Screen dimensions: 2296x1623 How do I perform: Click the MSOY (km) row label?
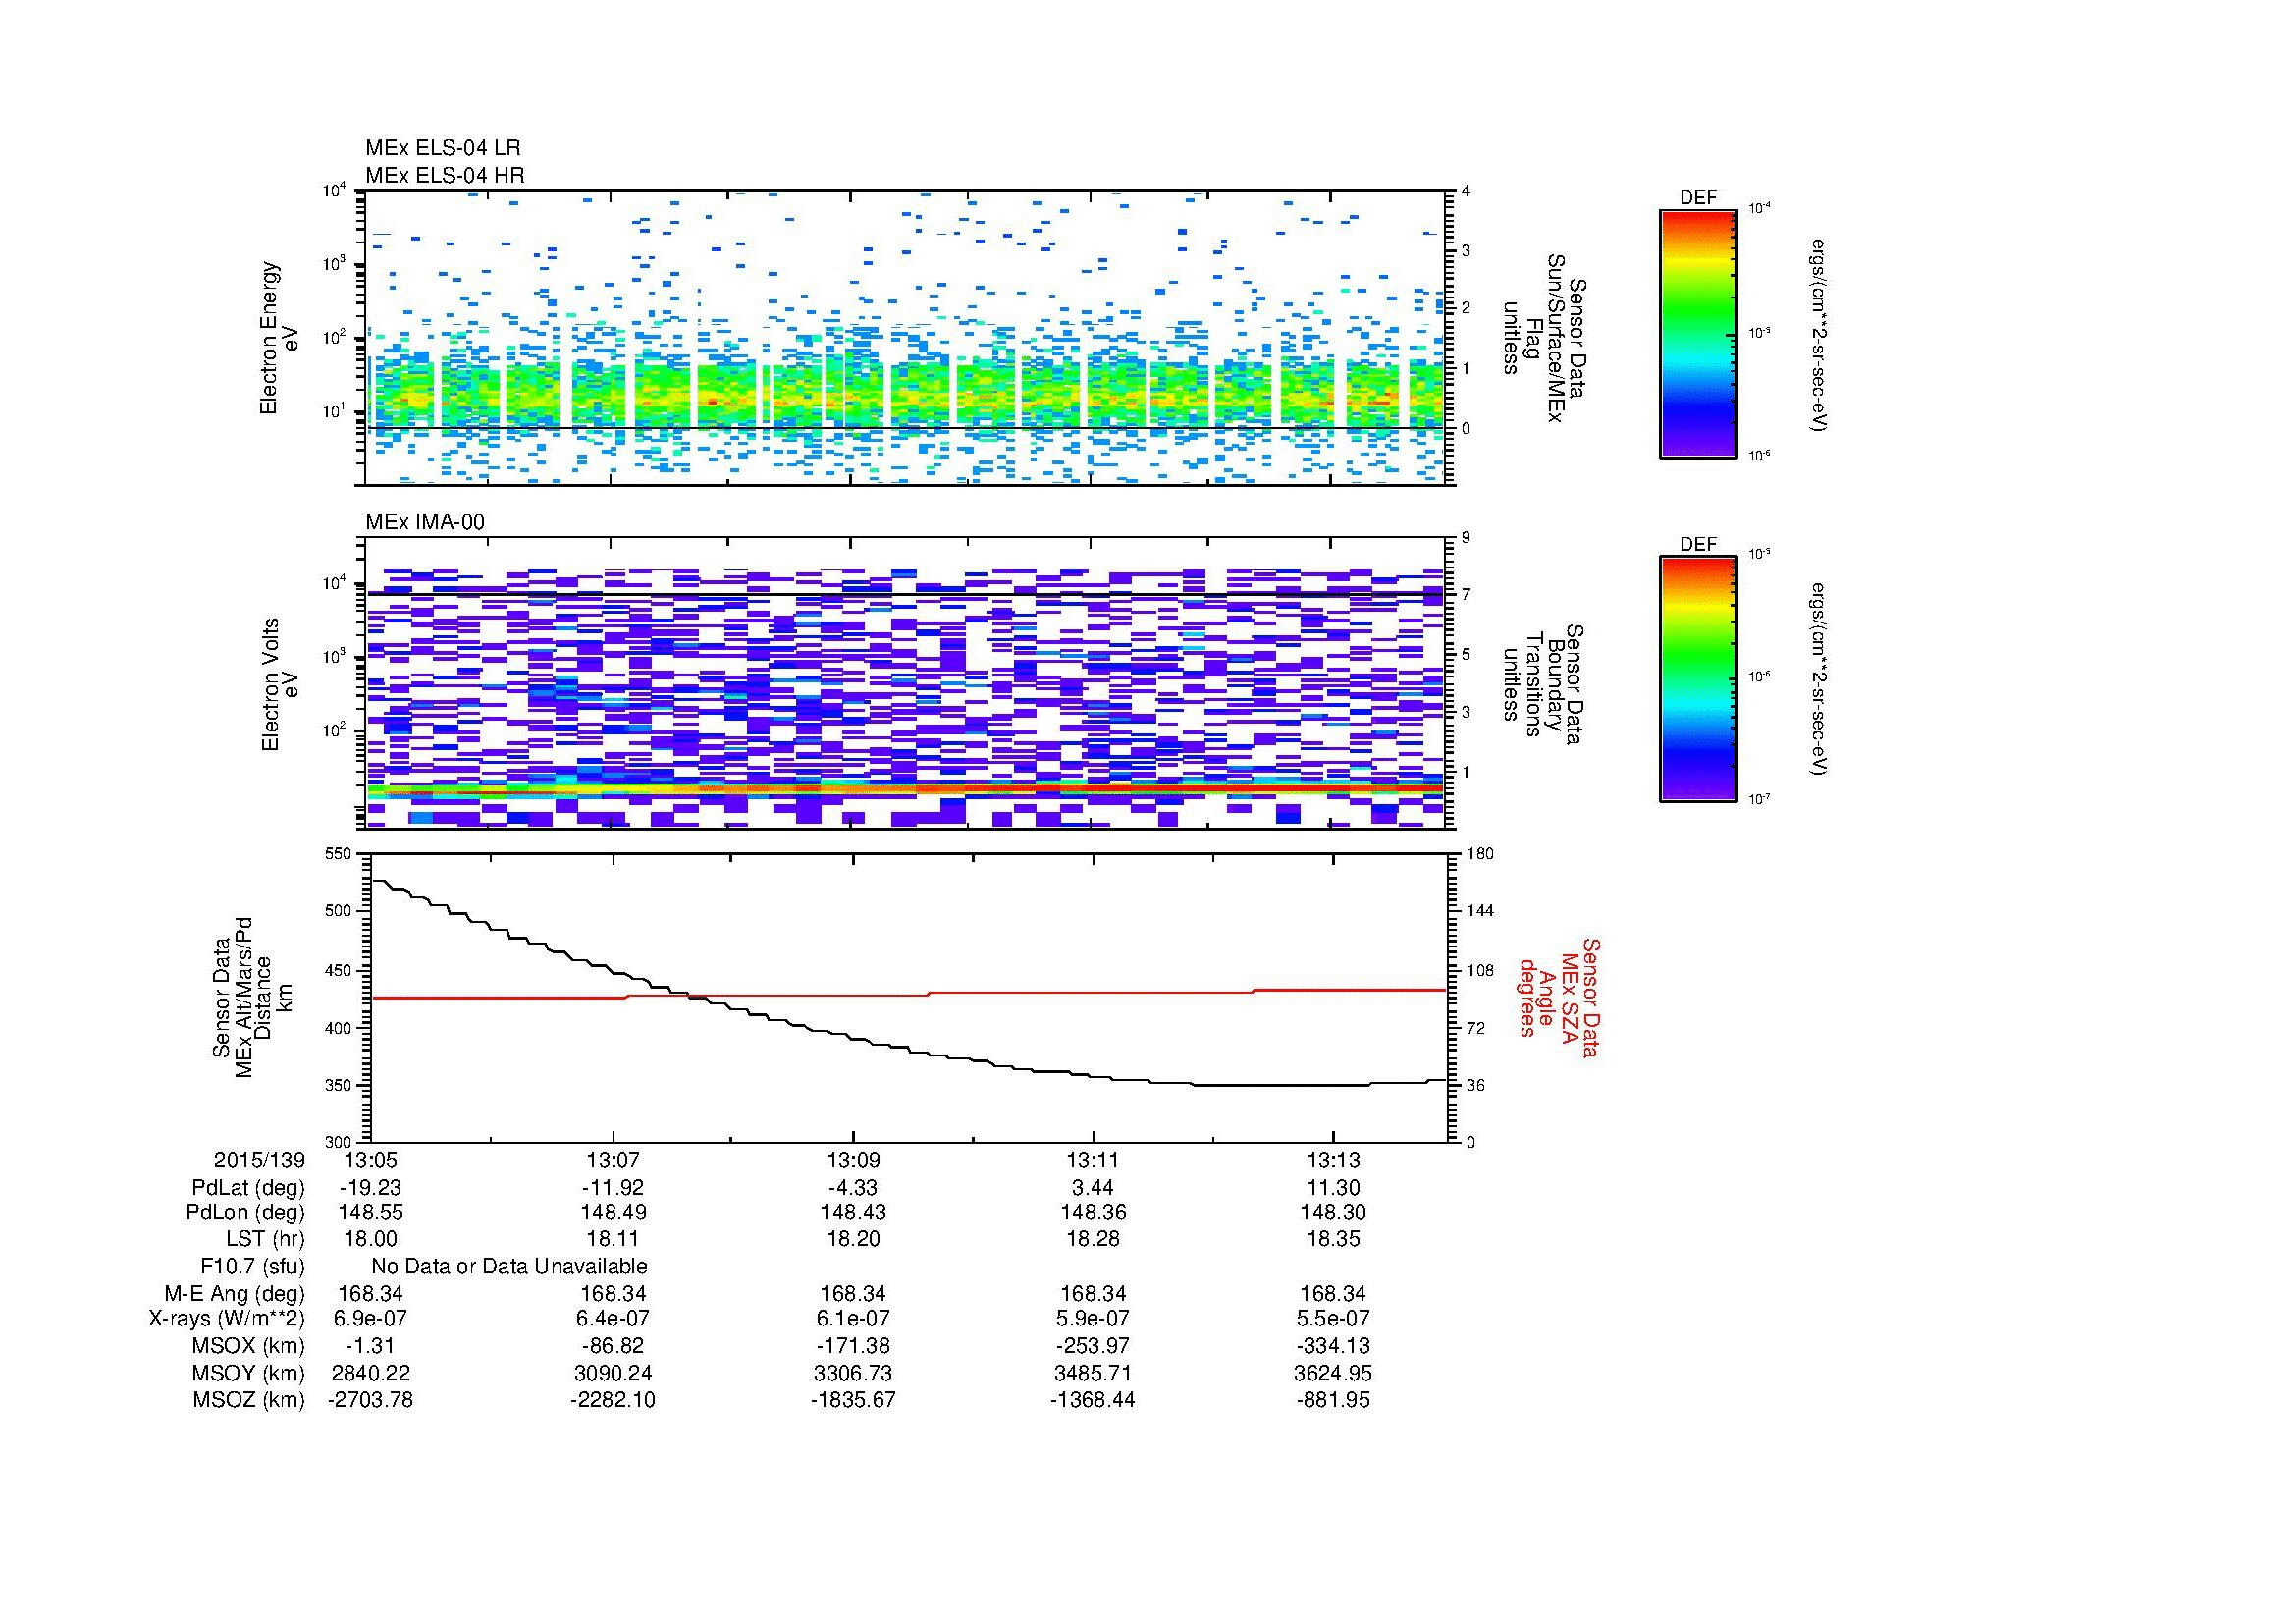[249, 1373]
